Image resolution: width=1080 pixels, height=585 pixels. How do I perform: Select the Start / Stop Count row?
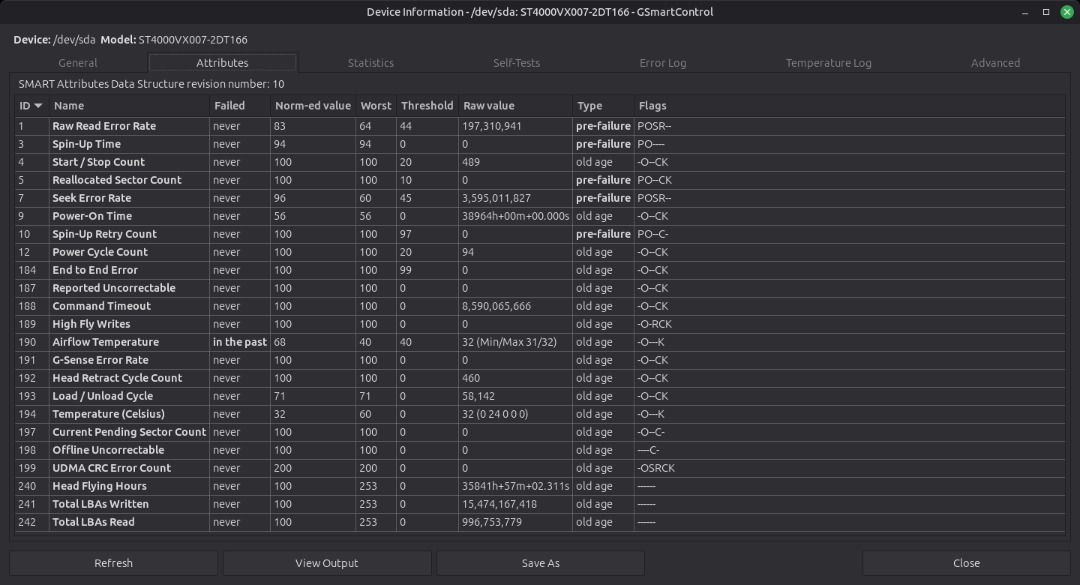(541, 162)
